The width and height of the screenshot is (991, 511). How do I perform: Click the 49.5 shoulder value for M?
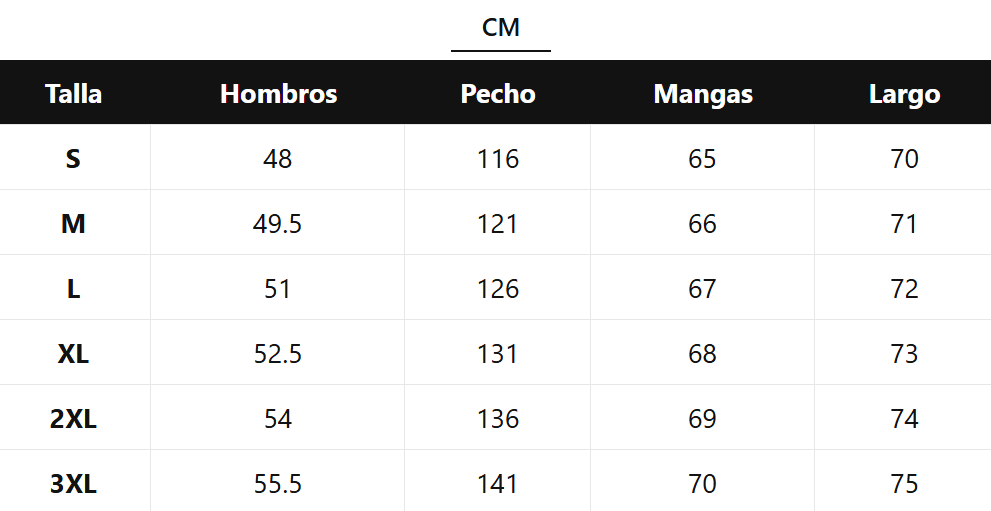point(278,224)
